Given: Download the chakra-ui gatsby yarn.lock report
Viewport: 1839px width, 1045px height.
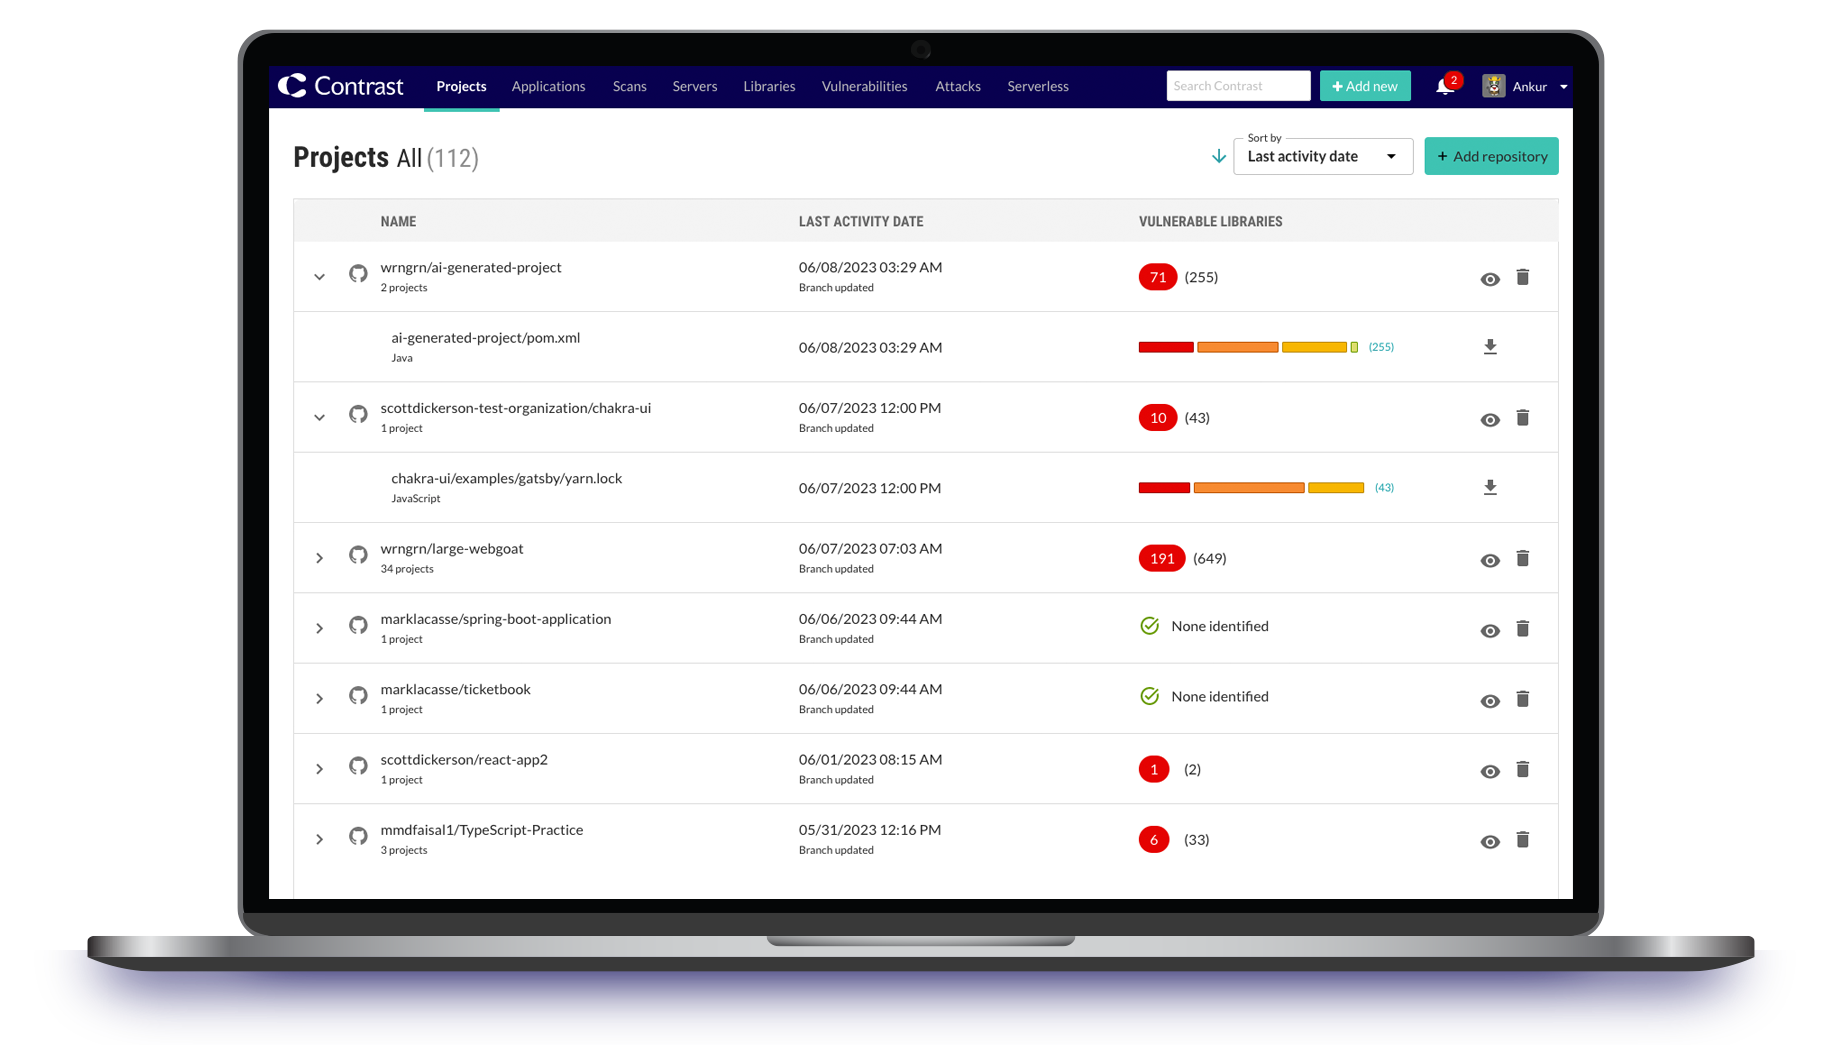Looking at the screenshot, I should click(1490, 487).
